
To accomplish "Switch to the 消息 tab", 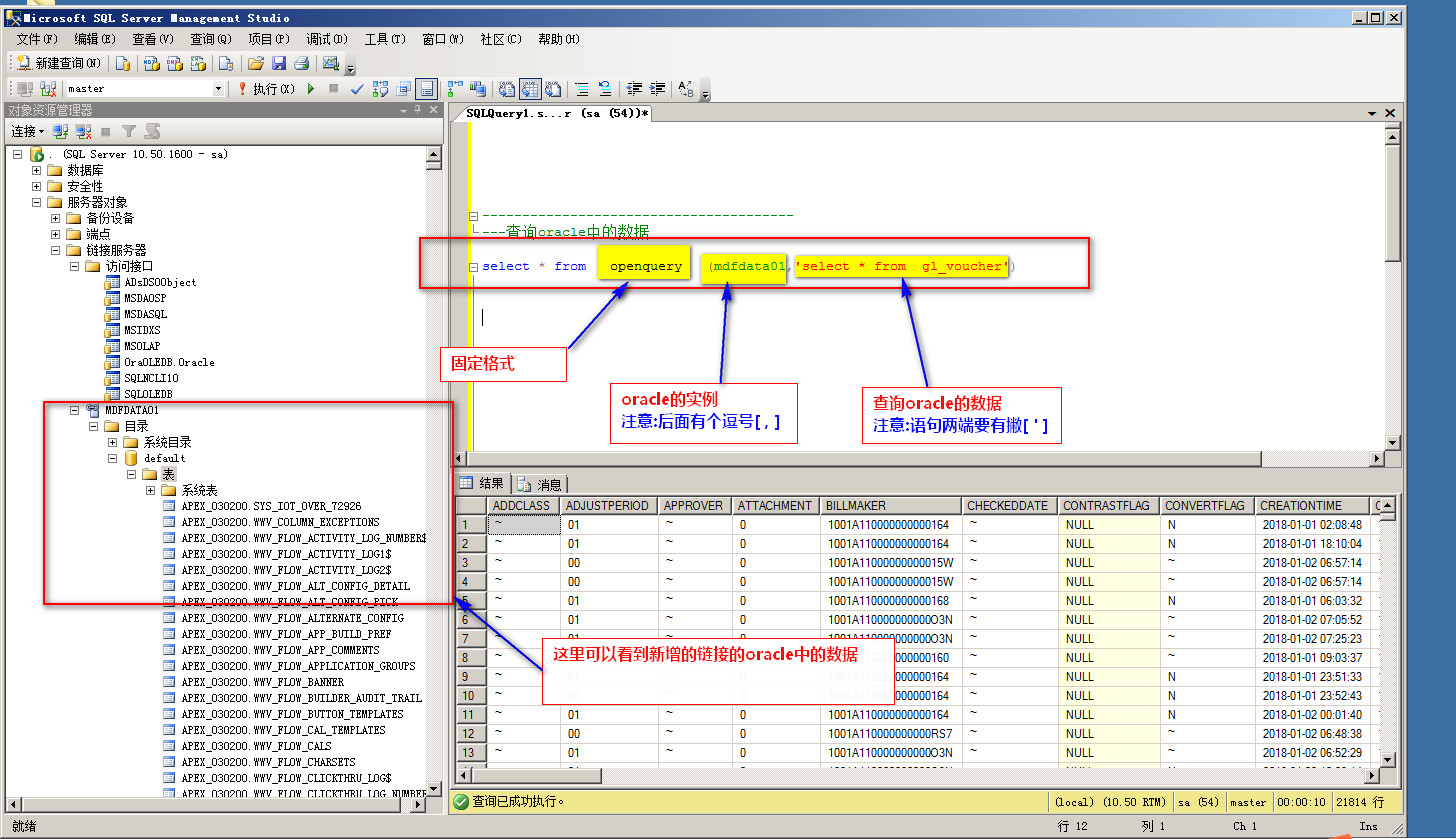I will [540, 484].
